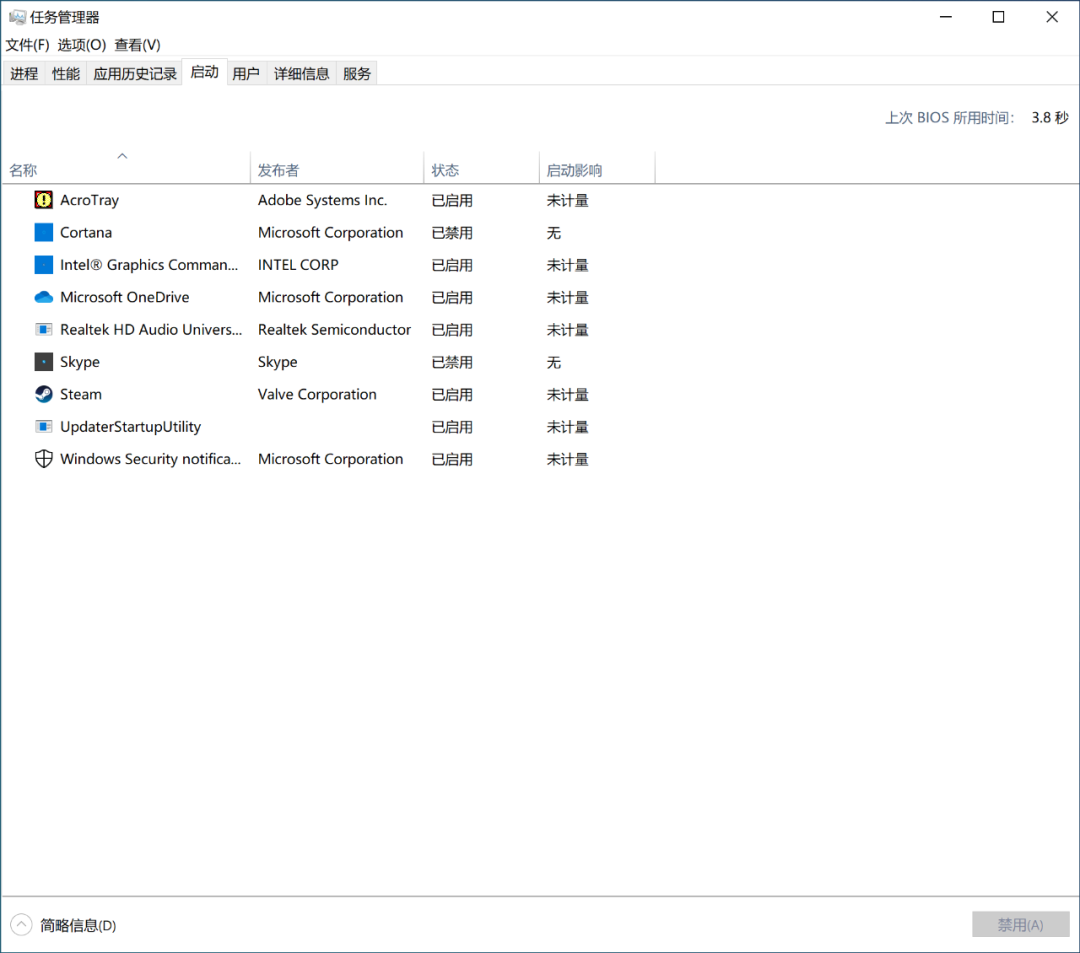Close the Task Manager window
This screenshot has height=953, width=1080.
[x=1052, y=17]
